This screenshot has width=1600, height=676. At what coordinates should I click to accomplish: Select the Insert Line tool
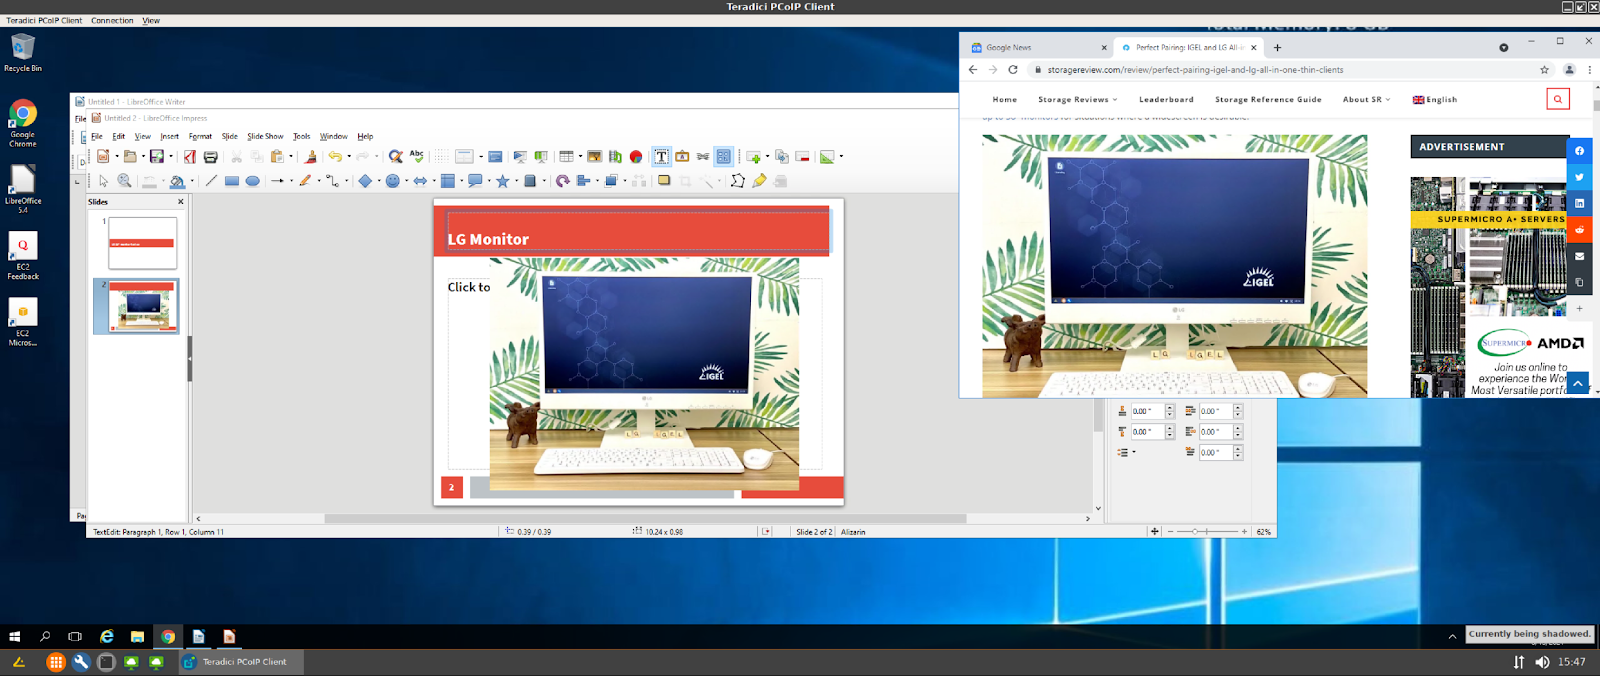[211, 181]
